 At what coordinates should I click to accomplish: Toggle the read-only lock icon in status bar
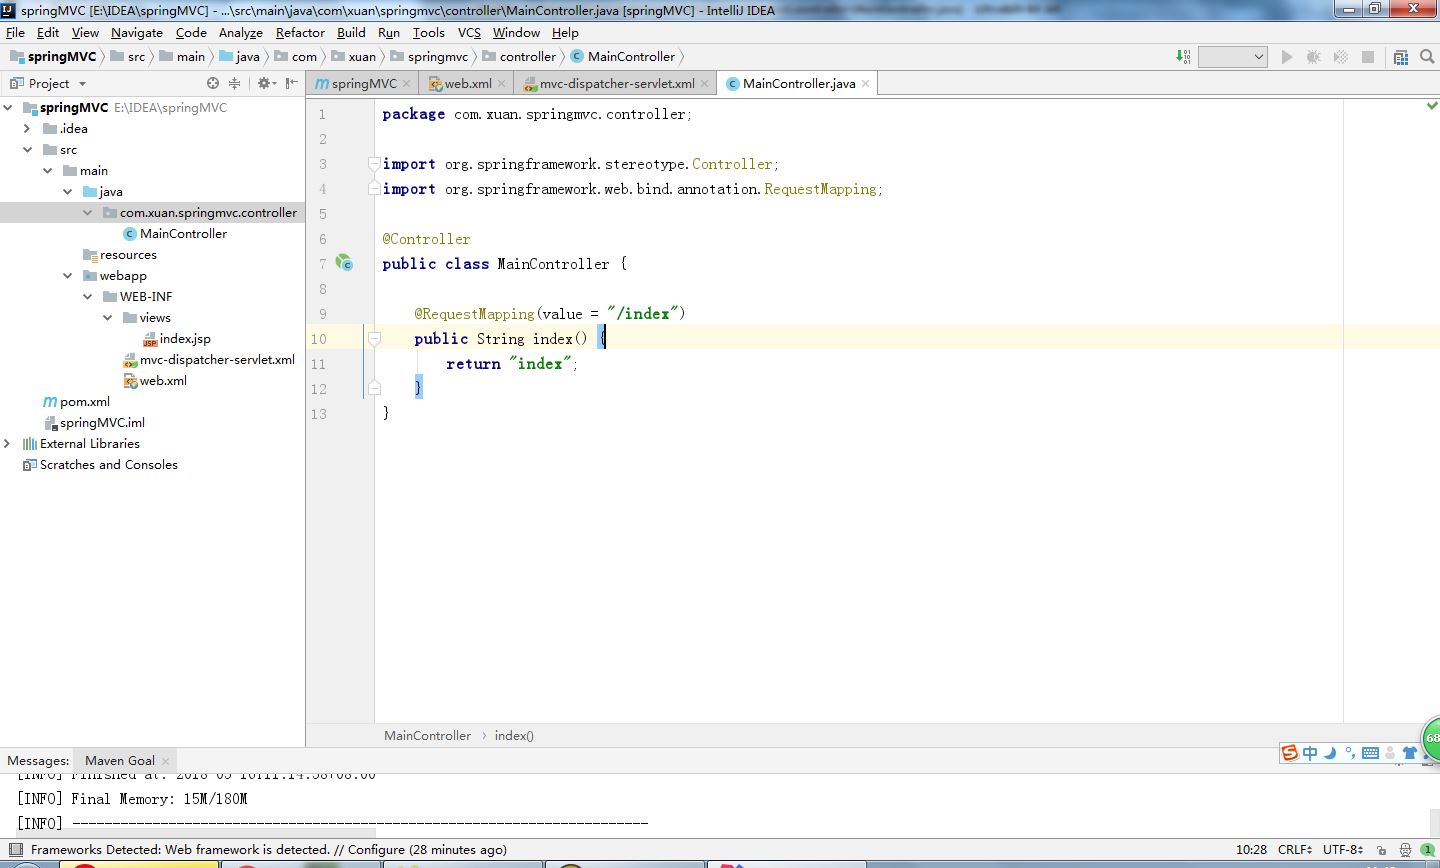click(1381, 850)
